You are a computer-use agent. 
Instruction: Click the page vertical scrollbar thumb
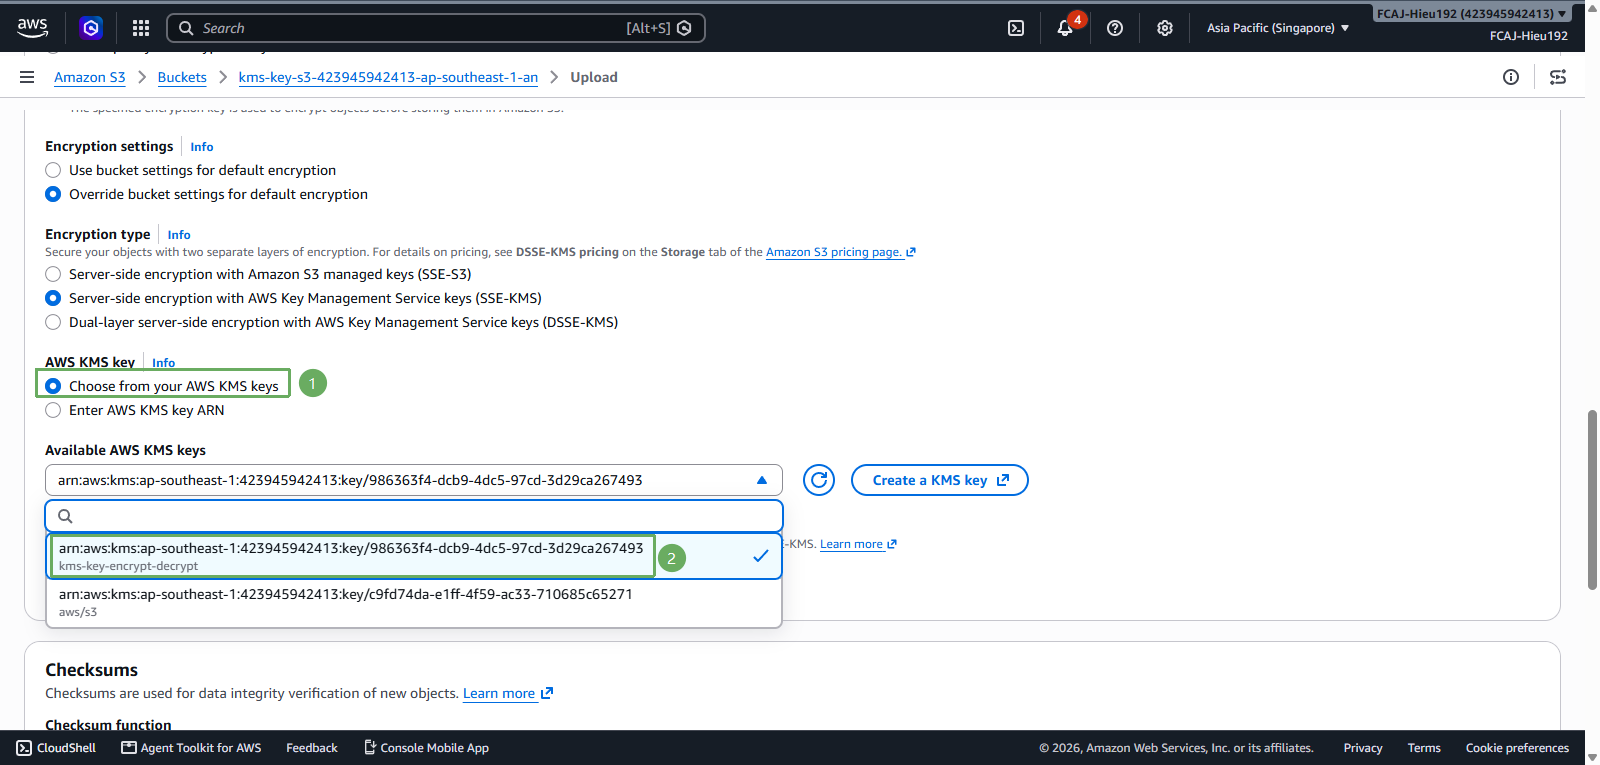pos(1592,500)
